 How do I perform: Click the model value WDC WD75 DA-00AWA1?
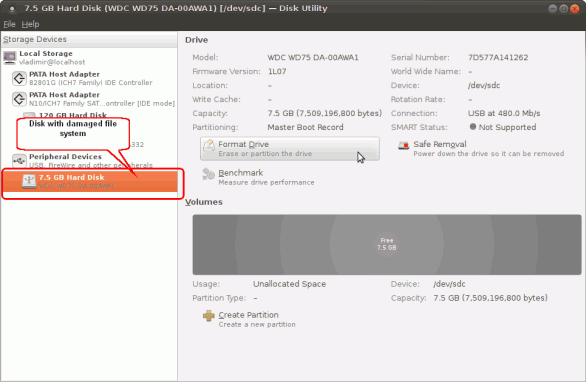click(x=313, y=58)
